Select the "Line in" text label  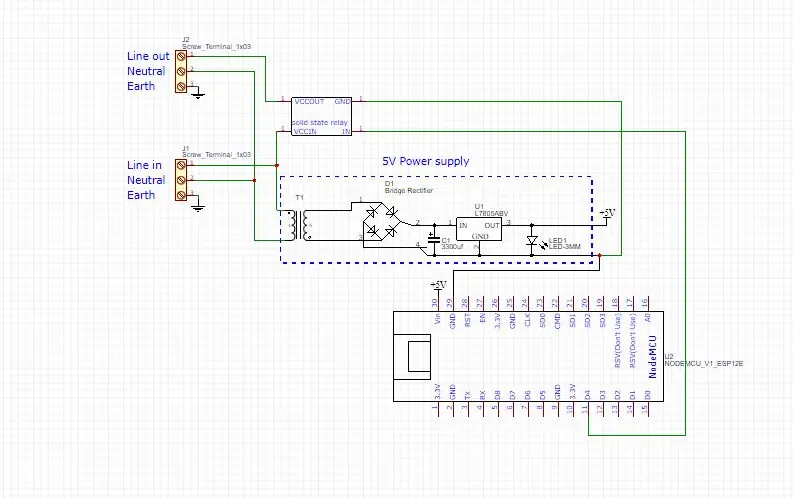point(144,165)
